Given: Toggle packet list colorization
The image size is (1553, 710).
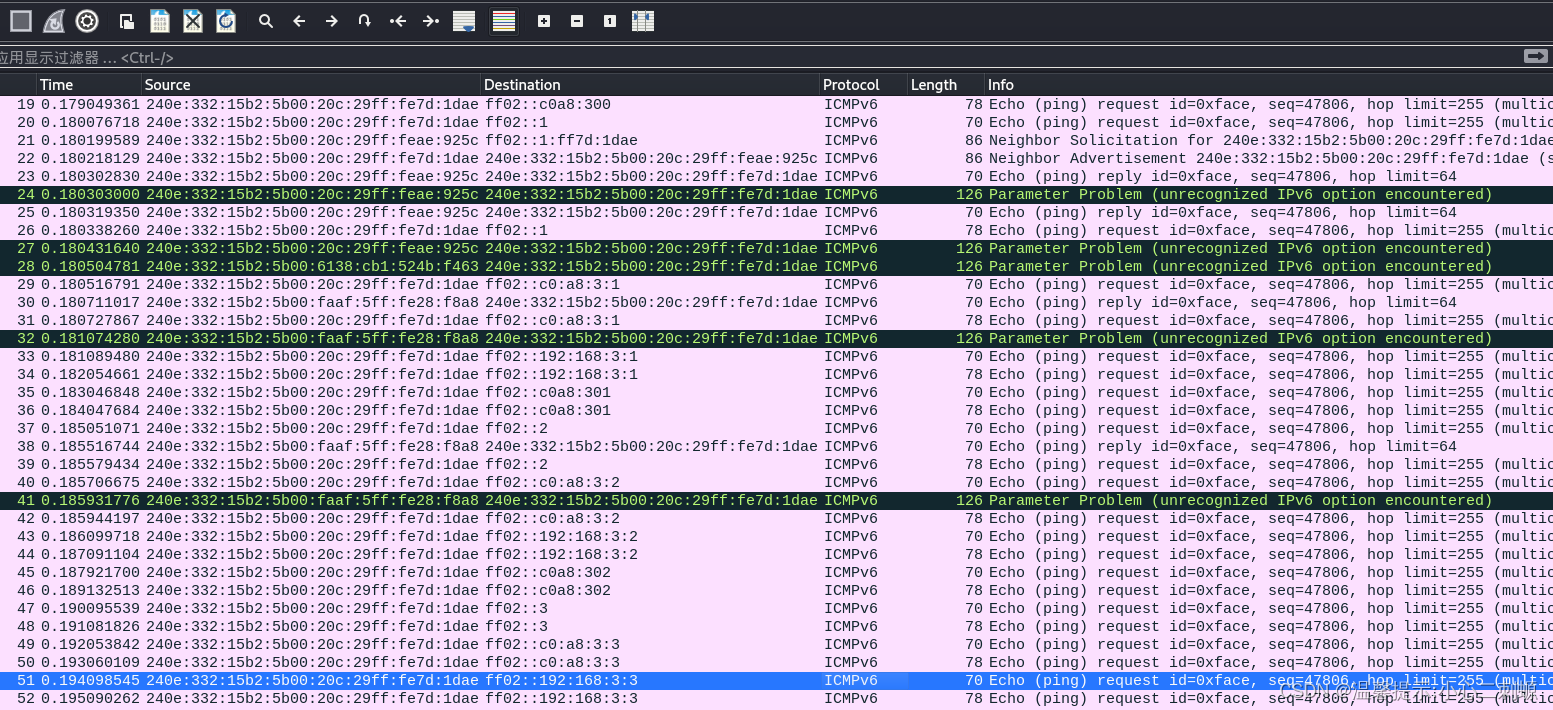Looking at the screenshot, I should 503,20.
